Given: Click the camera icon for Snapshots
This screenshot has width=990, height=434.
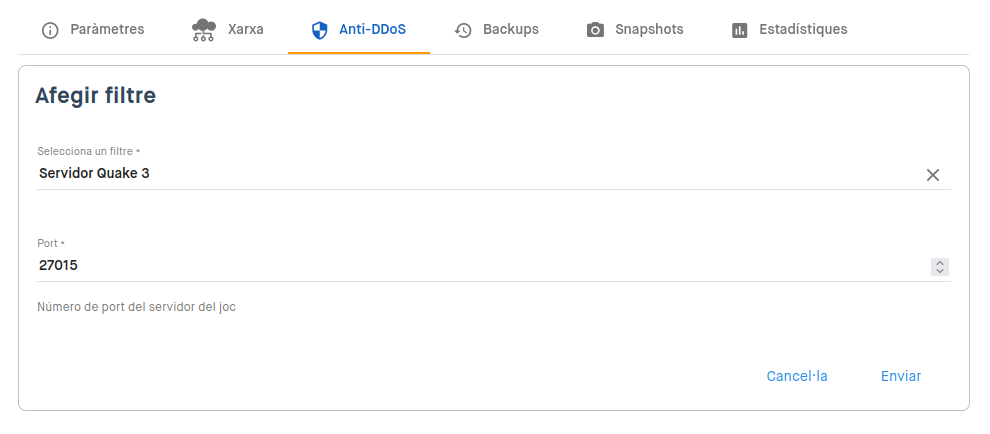Looking at the screenshot, I should point(595,30).
